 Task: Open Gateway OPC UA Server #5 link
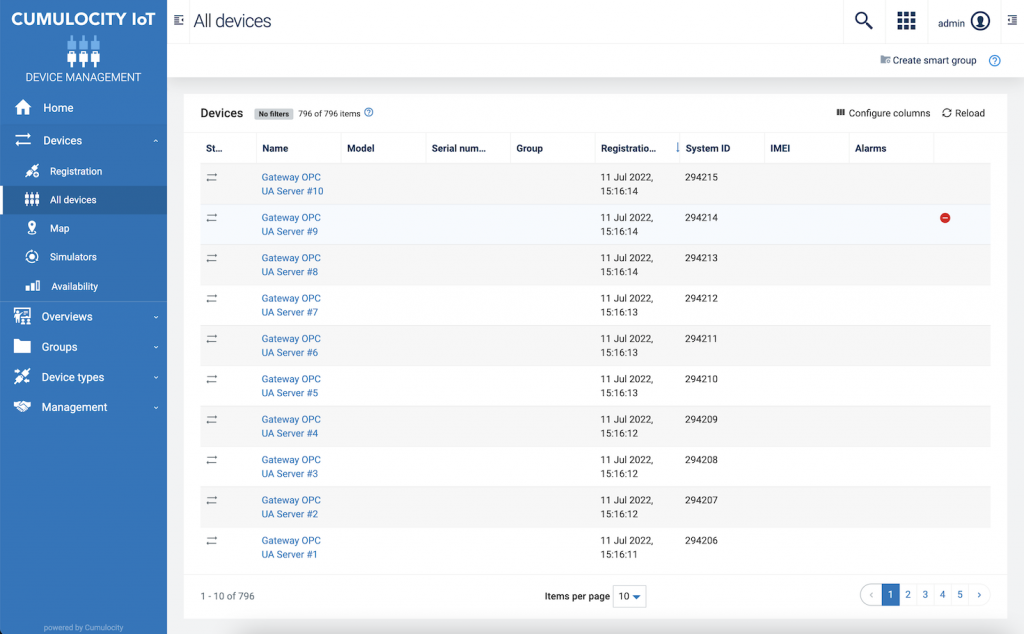(x=290, y=386)
